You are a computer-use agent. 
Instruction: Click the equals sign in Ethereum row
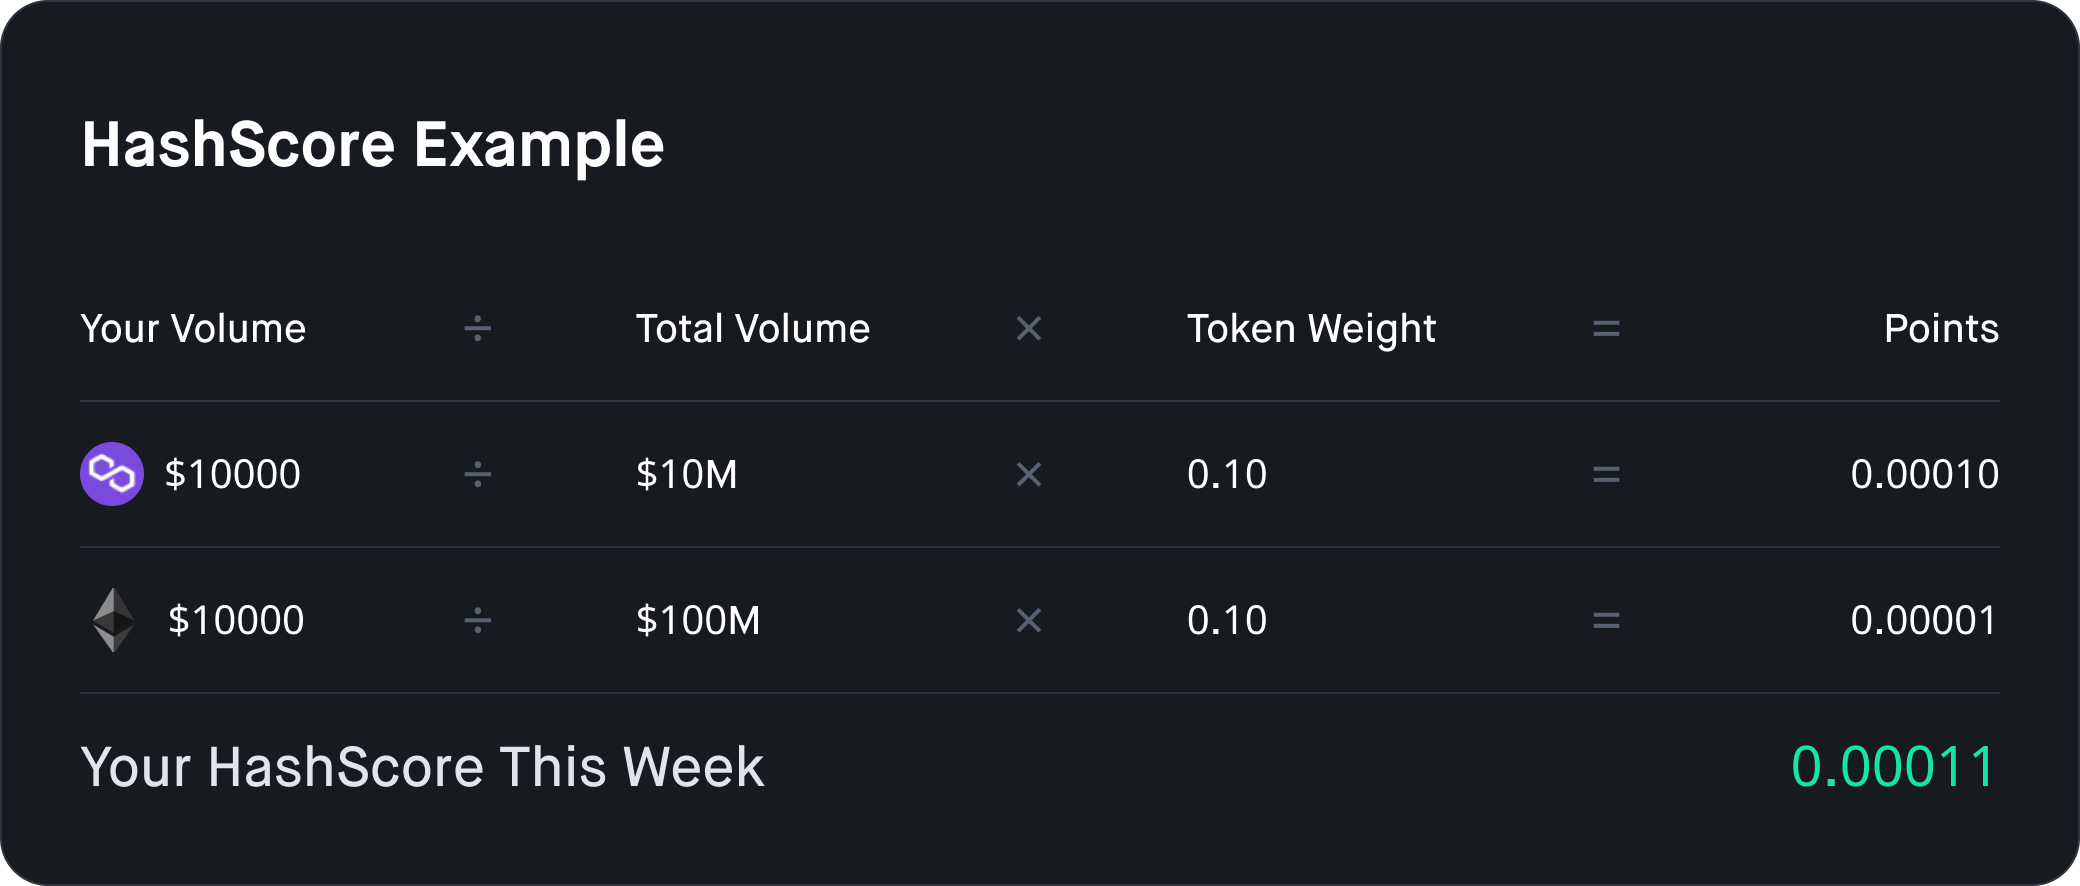coord(1606,621)
